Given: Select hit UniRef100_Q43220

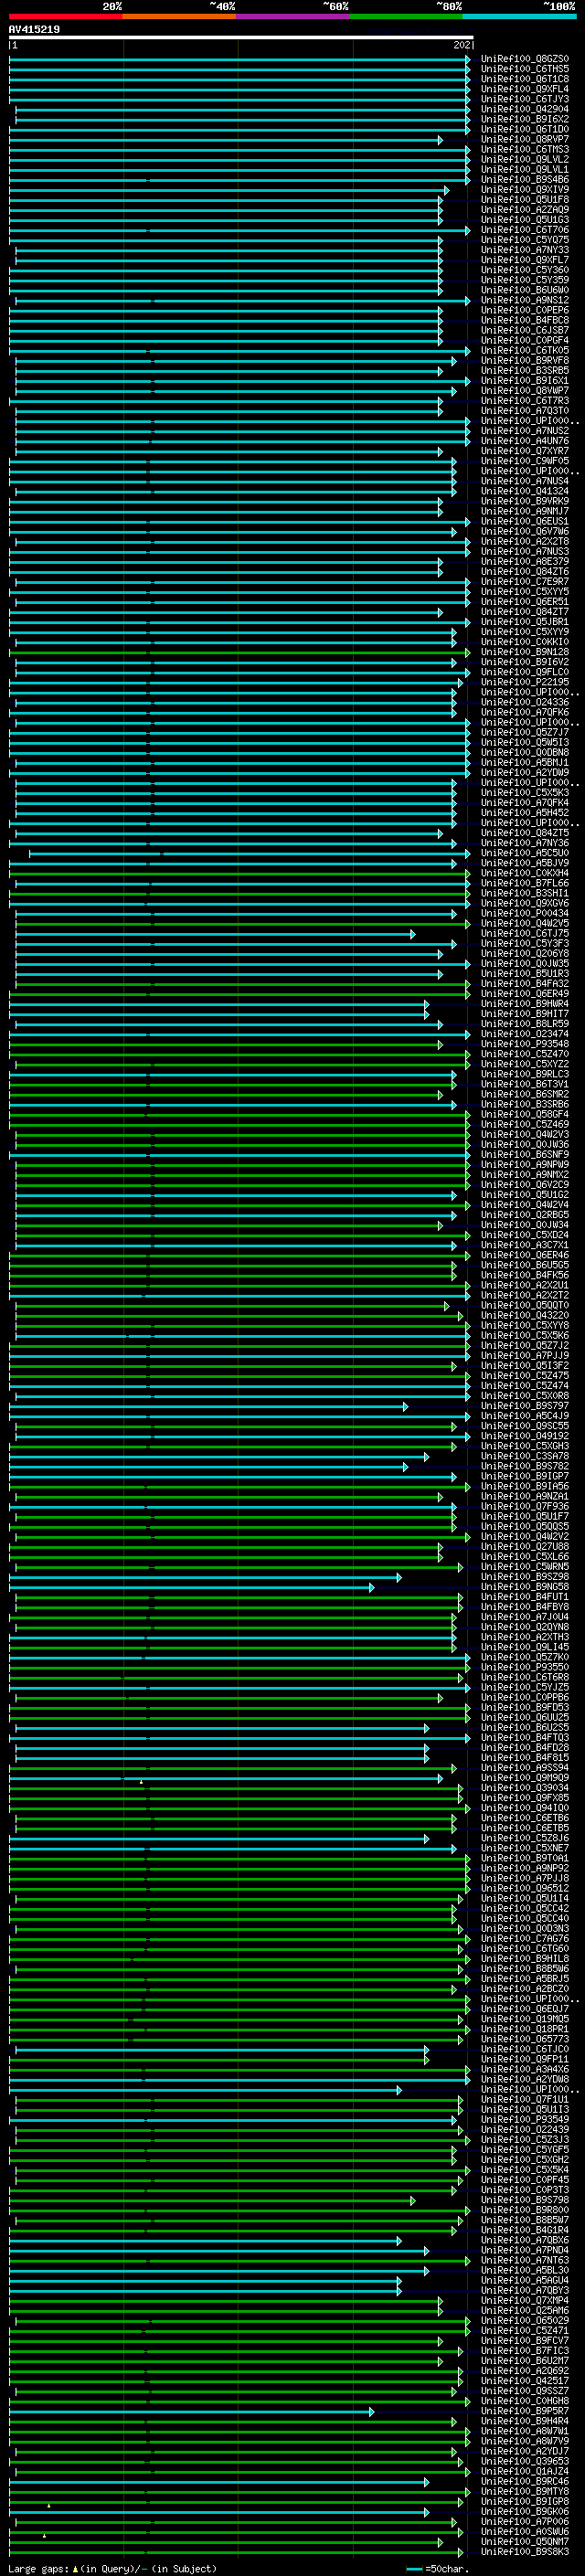Looking at the screenshot, I should tap(525, 1315).
